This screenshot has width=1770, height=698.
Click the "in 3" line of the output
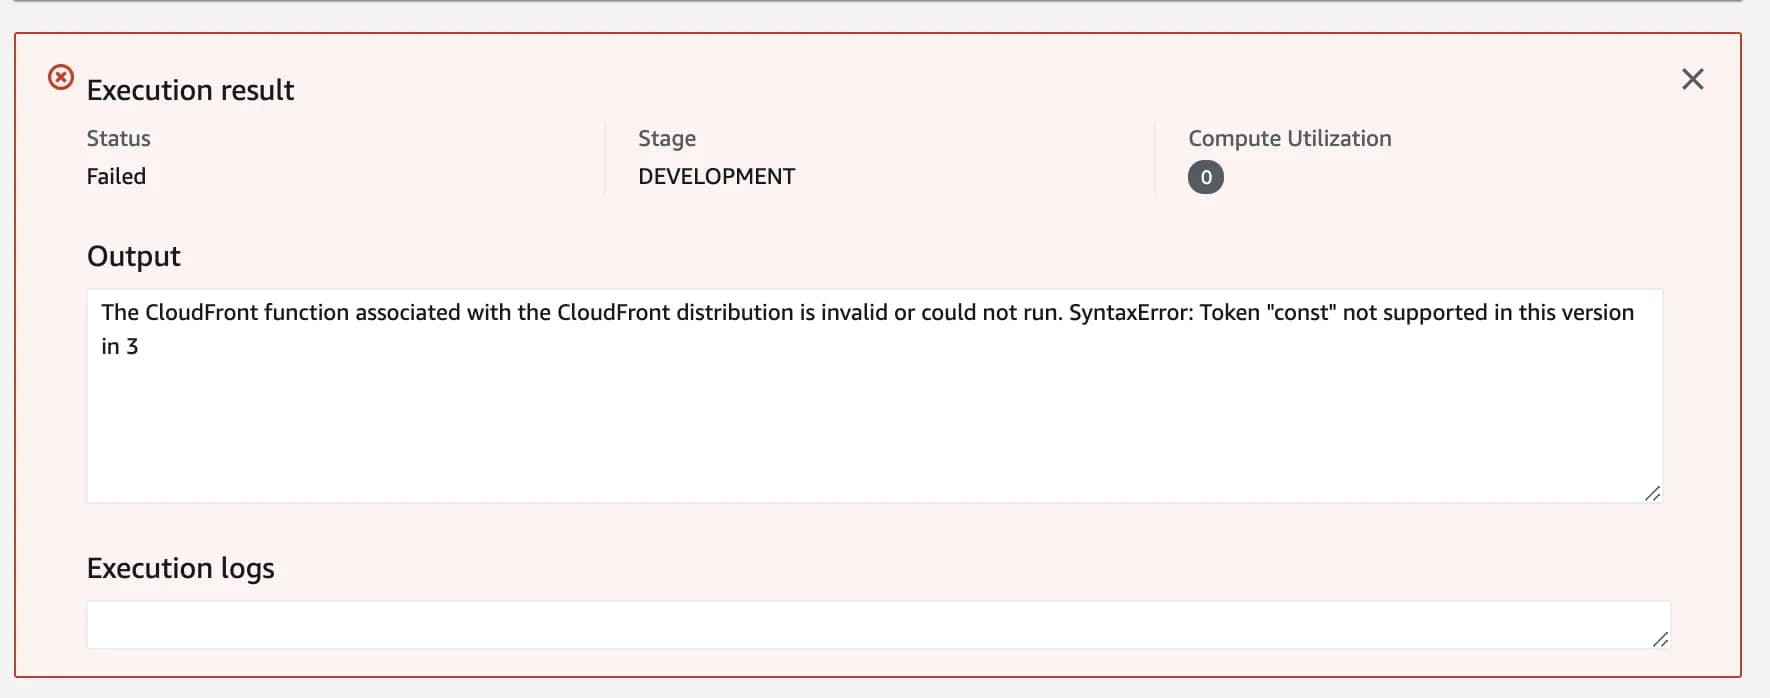[120, 346]
